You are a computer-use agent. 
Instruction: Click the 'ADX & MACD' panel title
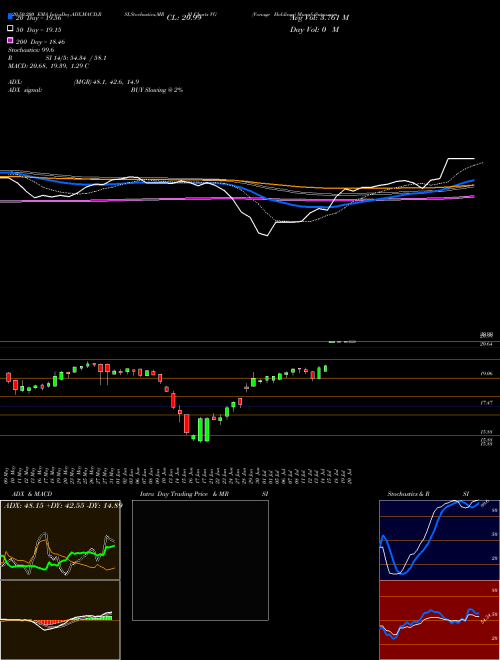(32, 494)
